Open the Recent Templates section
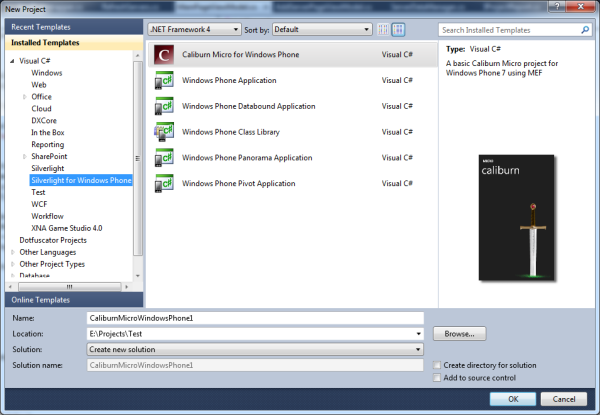The height and width of the screenshot is (415, 600). (74, 27)
